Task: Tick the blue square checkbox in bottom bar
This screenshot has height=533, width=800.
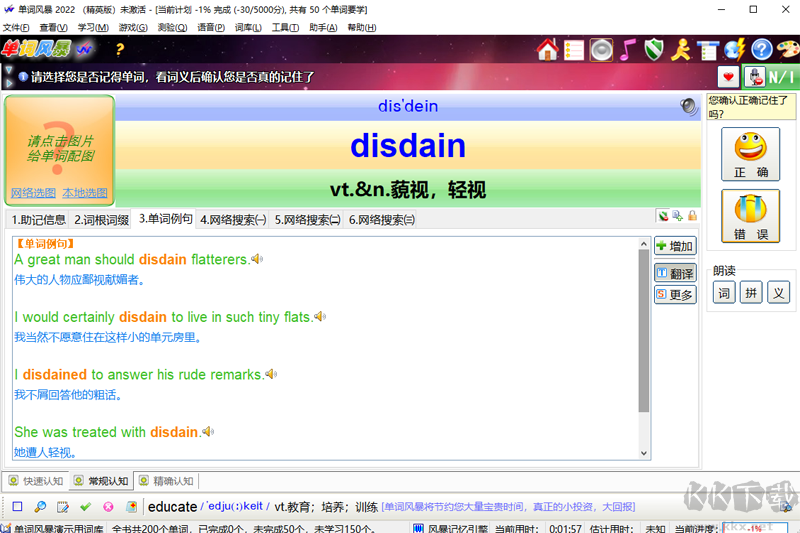Action: [x=18, y=507]
